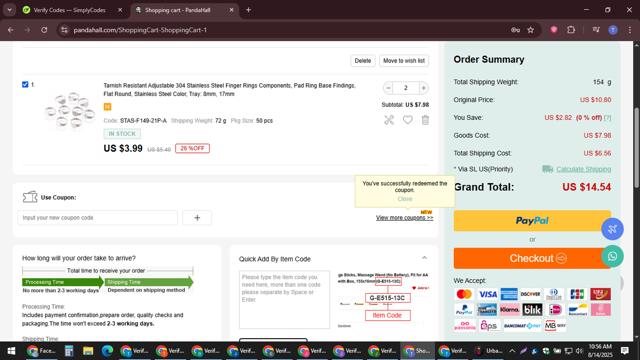Click the VISA payment logo
640x360 pixels.
click(487, 294)
